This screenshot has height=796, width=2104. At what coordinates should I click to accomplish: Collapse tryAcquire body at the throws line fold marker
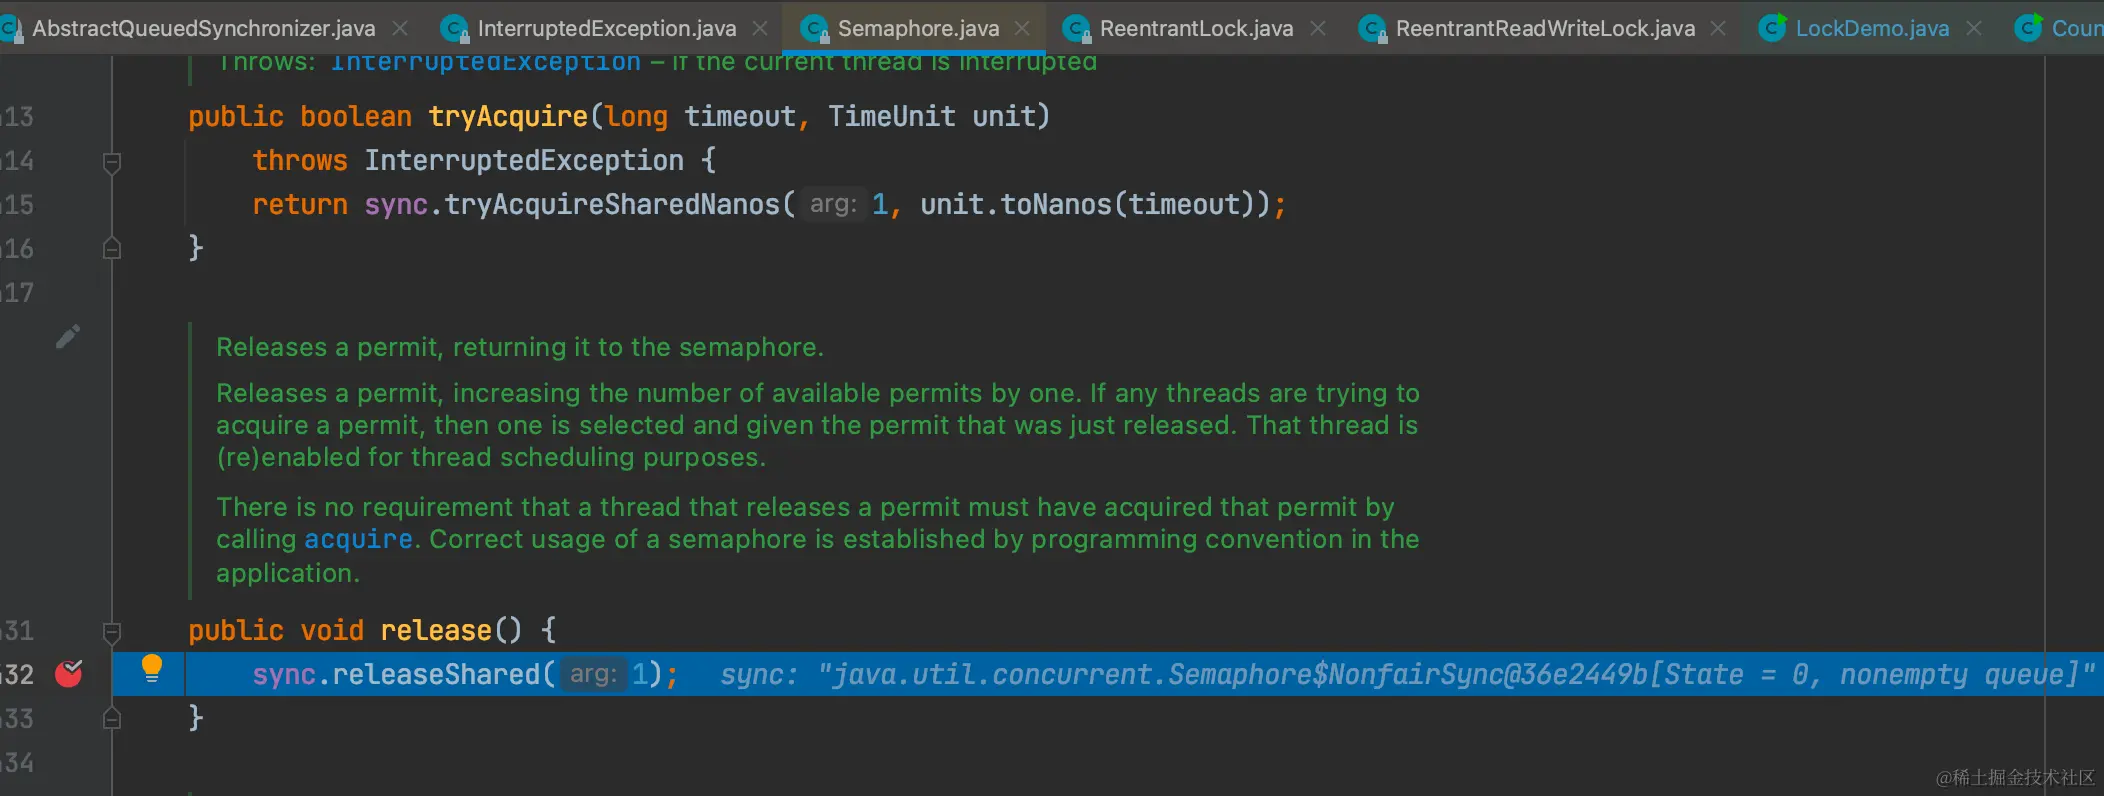pos(112,161)
